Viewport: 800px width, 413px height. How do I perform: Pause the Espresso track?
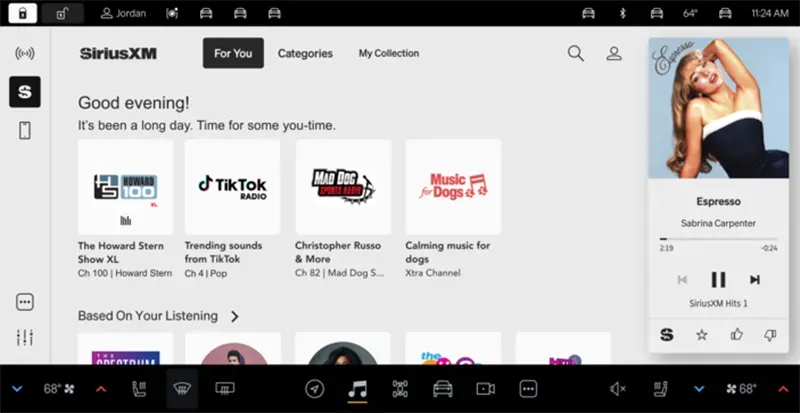point(718,280)
